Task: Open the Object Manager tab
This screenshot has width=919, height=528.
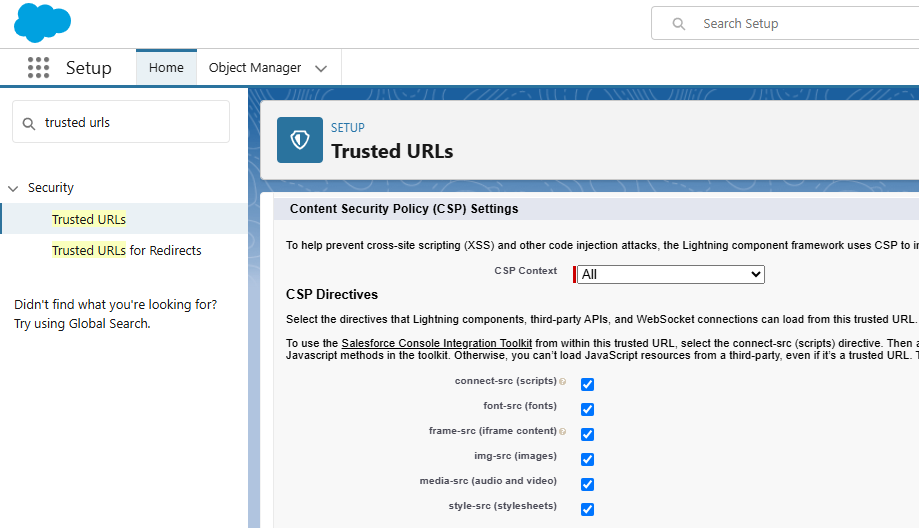Action: click(255, 67)
